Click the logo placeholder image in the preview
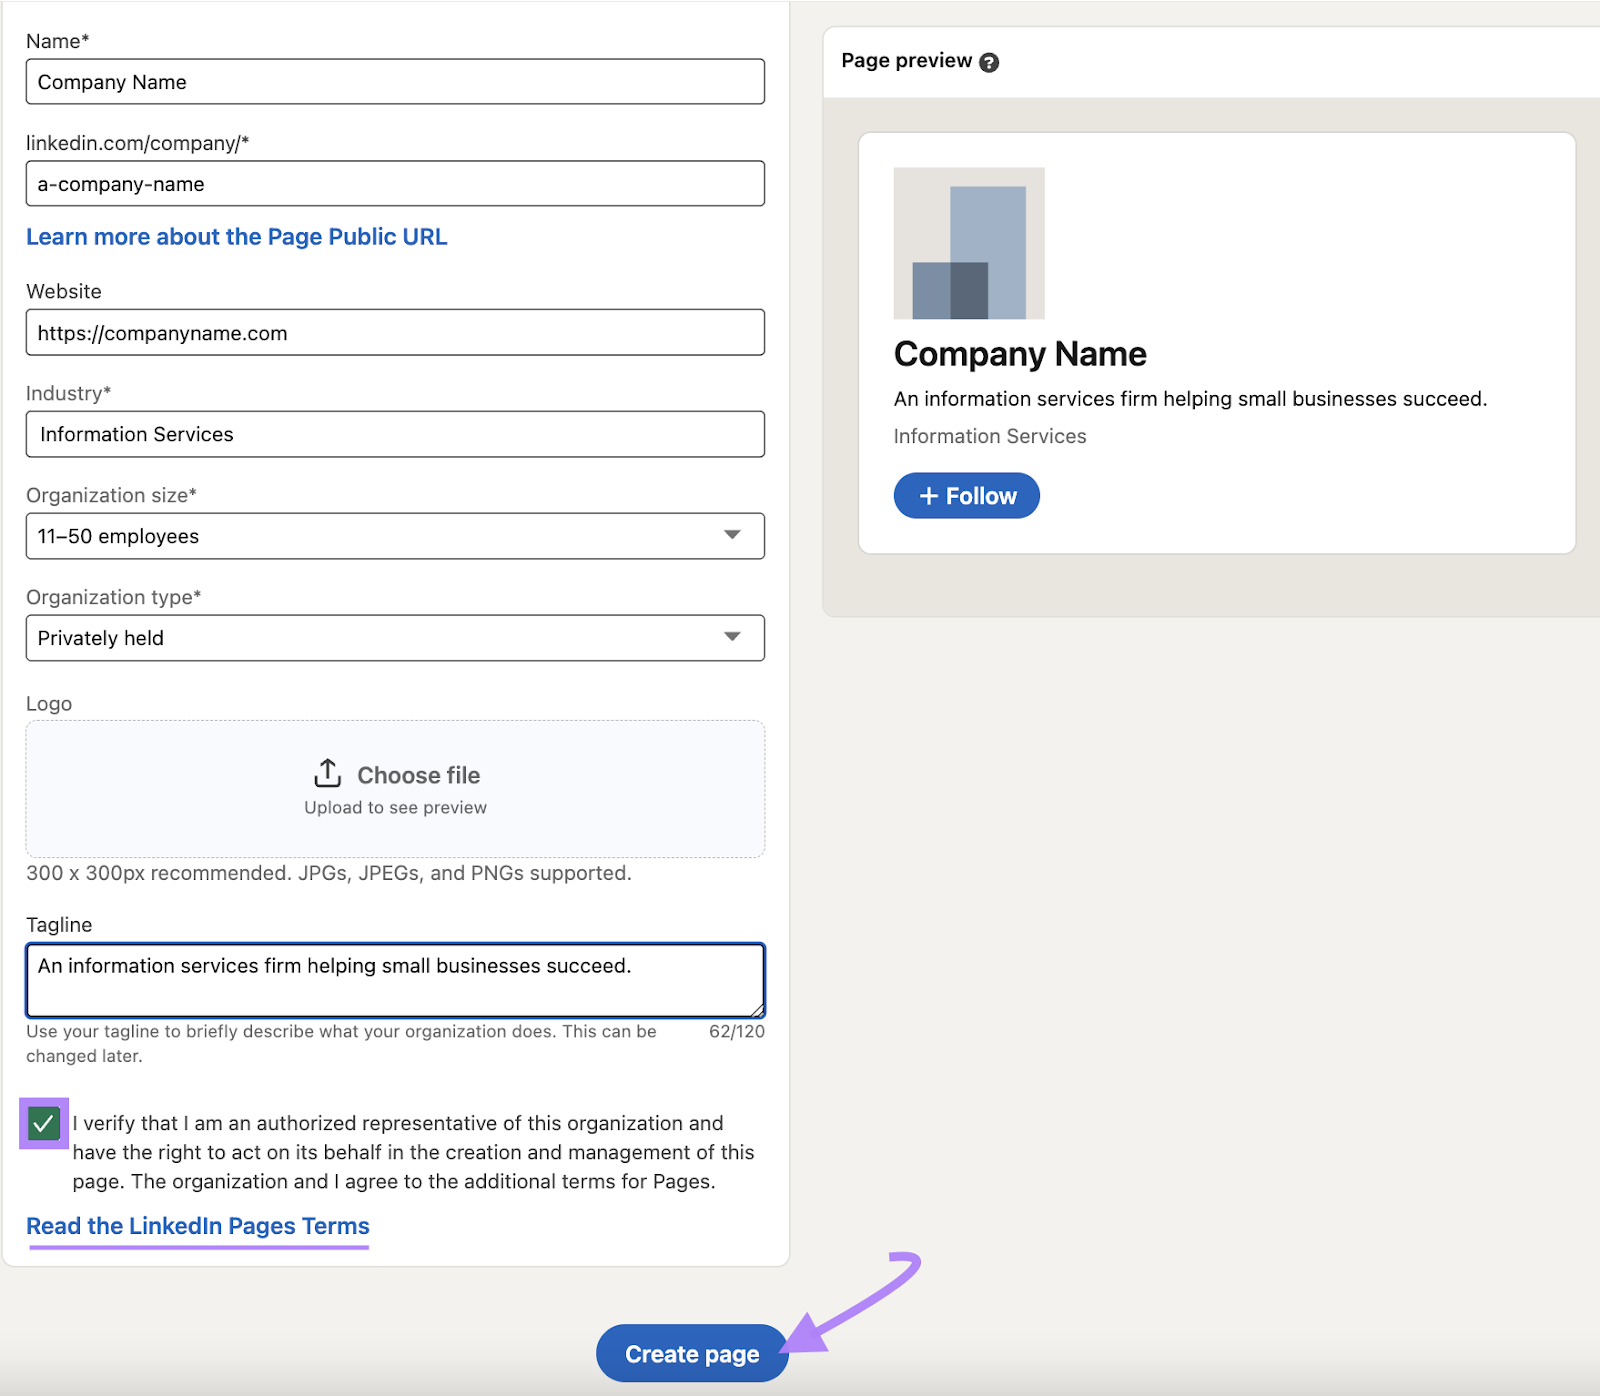 tap(969, 245)
